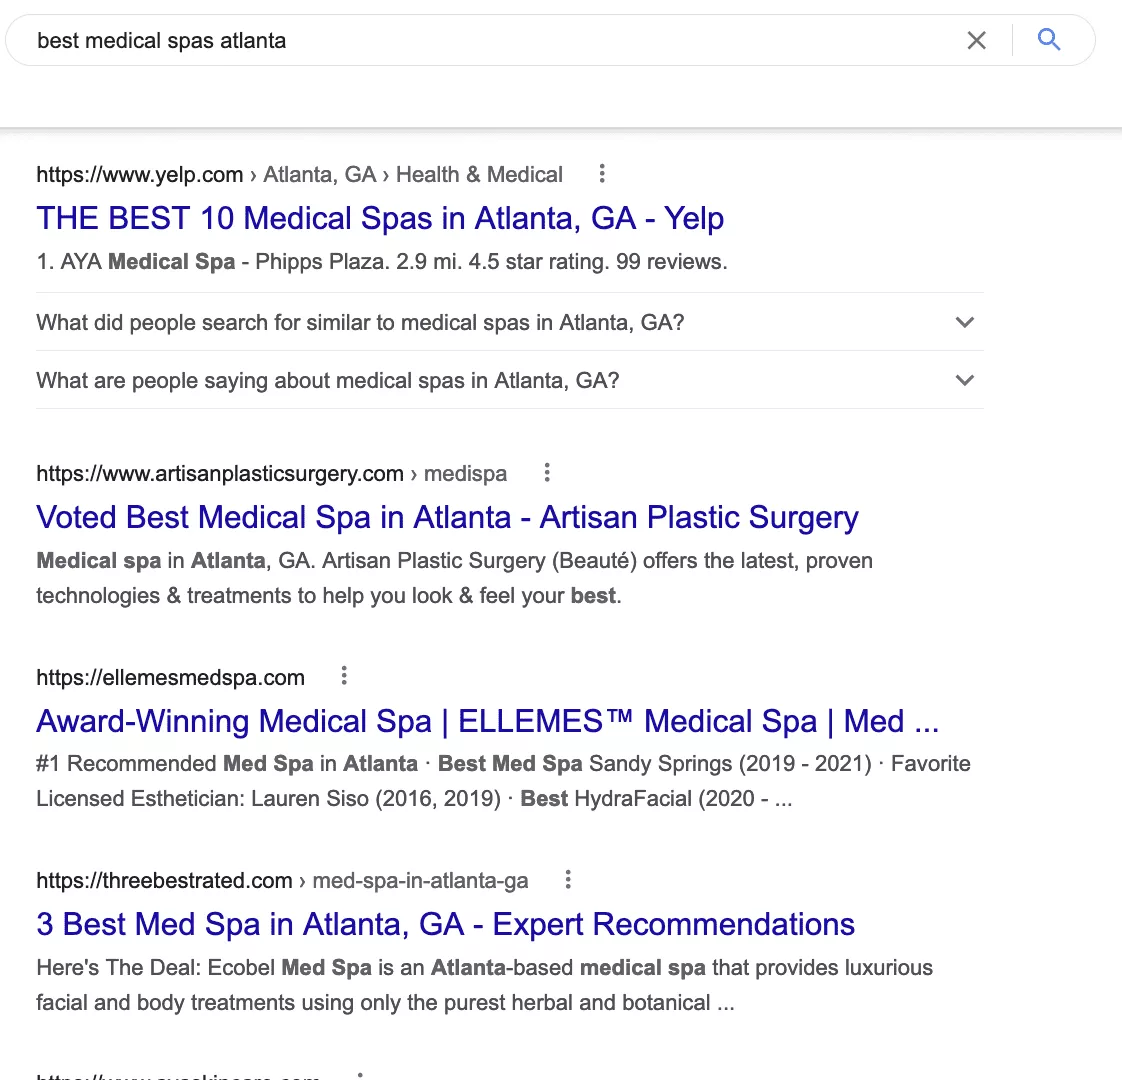This screenshot has width=1122, height=1080.
Task: Visit the ELLEMES Medical Spa result link
Action: 487,721
